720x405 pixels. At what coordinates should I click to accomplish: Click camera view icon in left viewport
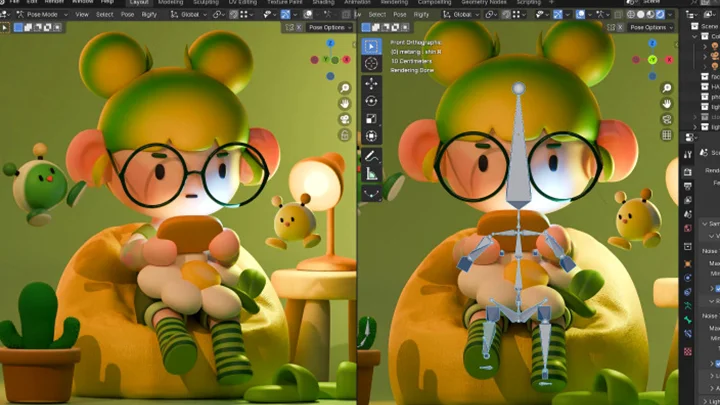[x=344, y=119]
